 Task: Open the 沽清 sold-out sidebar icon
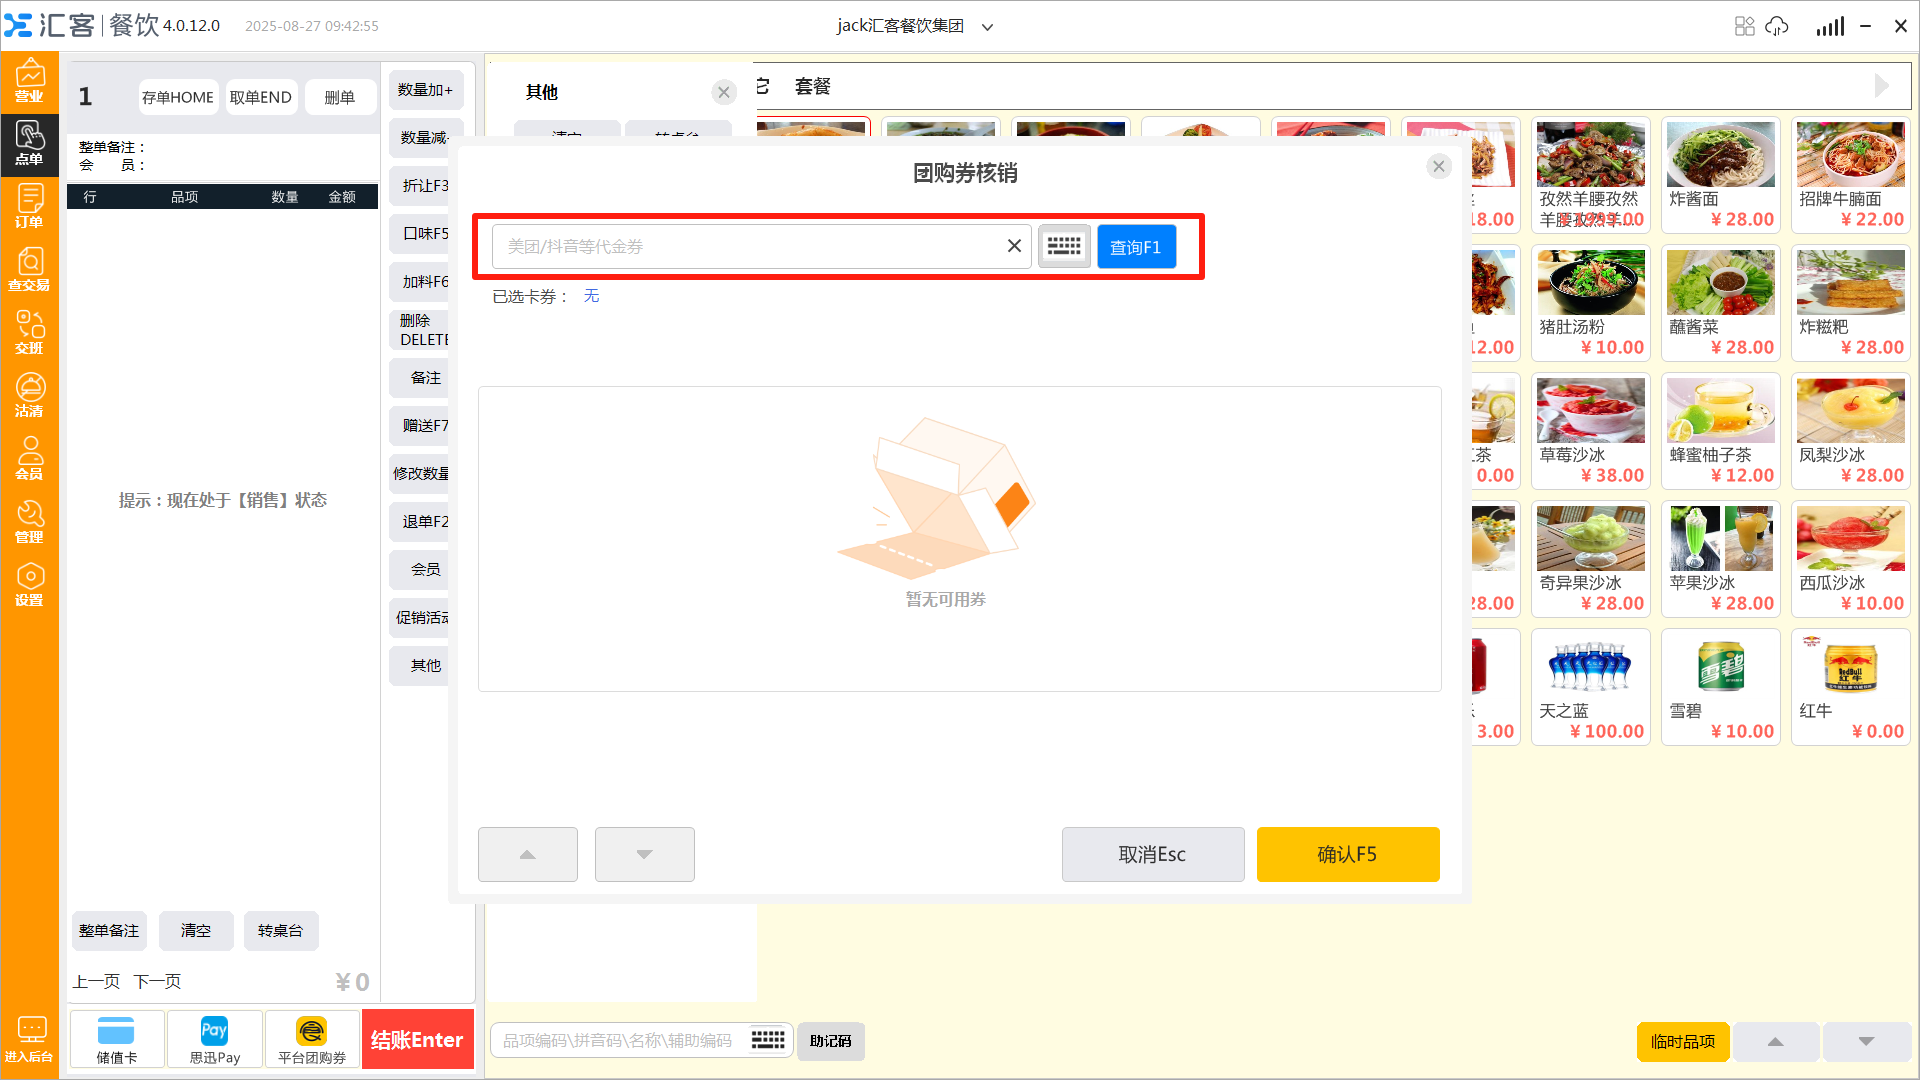click(29, 396)
